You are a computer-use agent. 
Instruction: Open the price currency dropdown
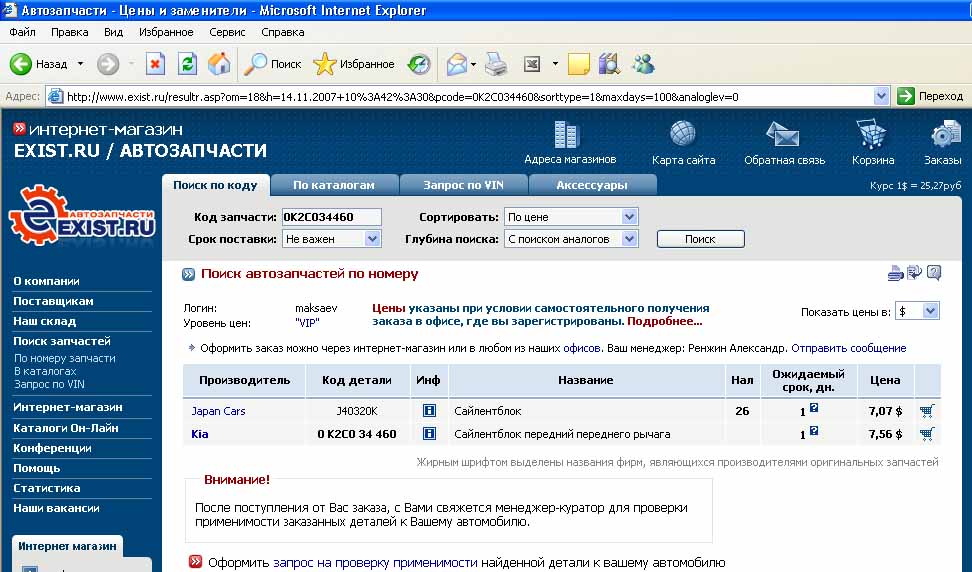[x=930, y=311]
